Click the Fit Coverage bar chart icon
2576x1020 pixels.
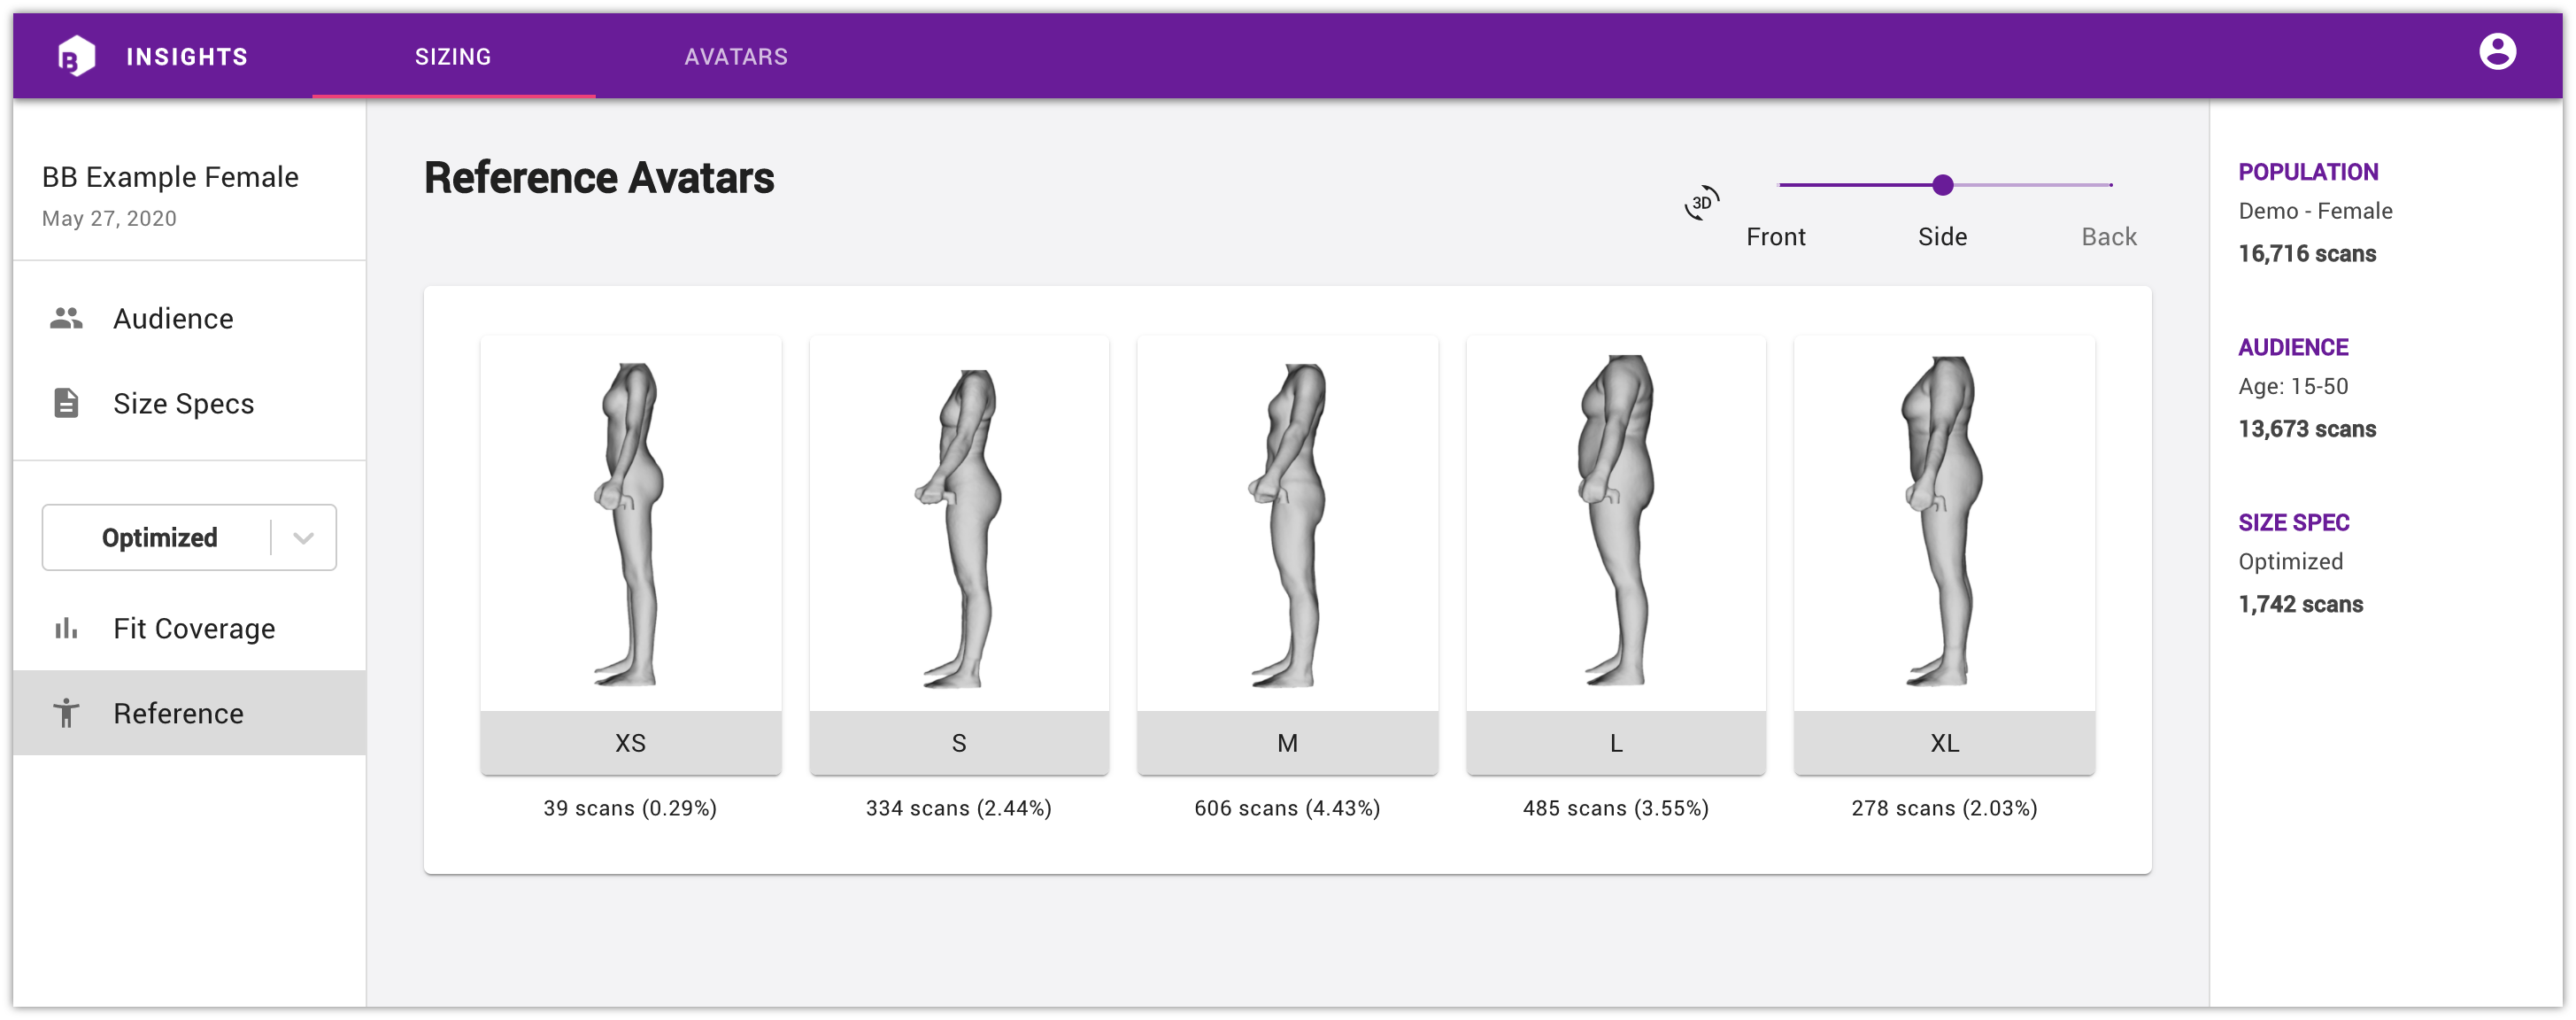(66, 628)
